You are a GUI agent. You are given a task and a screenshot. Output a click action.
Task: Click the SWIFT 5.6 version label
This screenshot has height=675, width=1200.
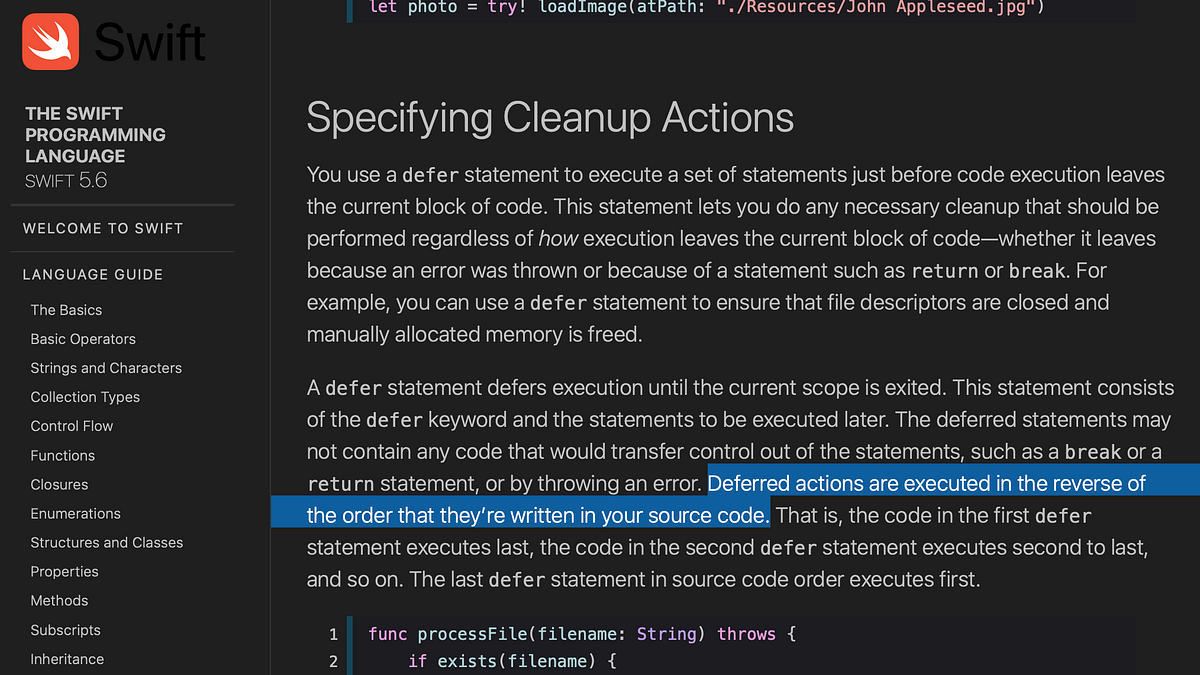(x=66, y=181)
